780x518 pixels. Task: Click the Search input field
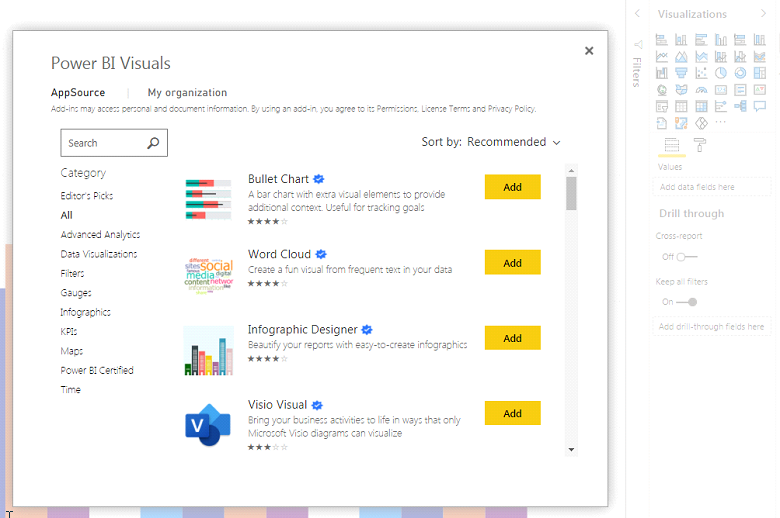point(103,143)
